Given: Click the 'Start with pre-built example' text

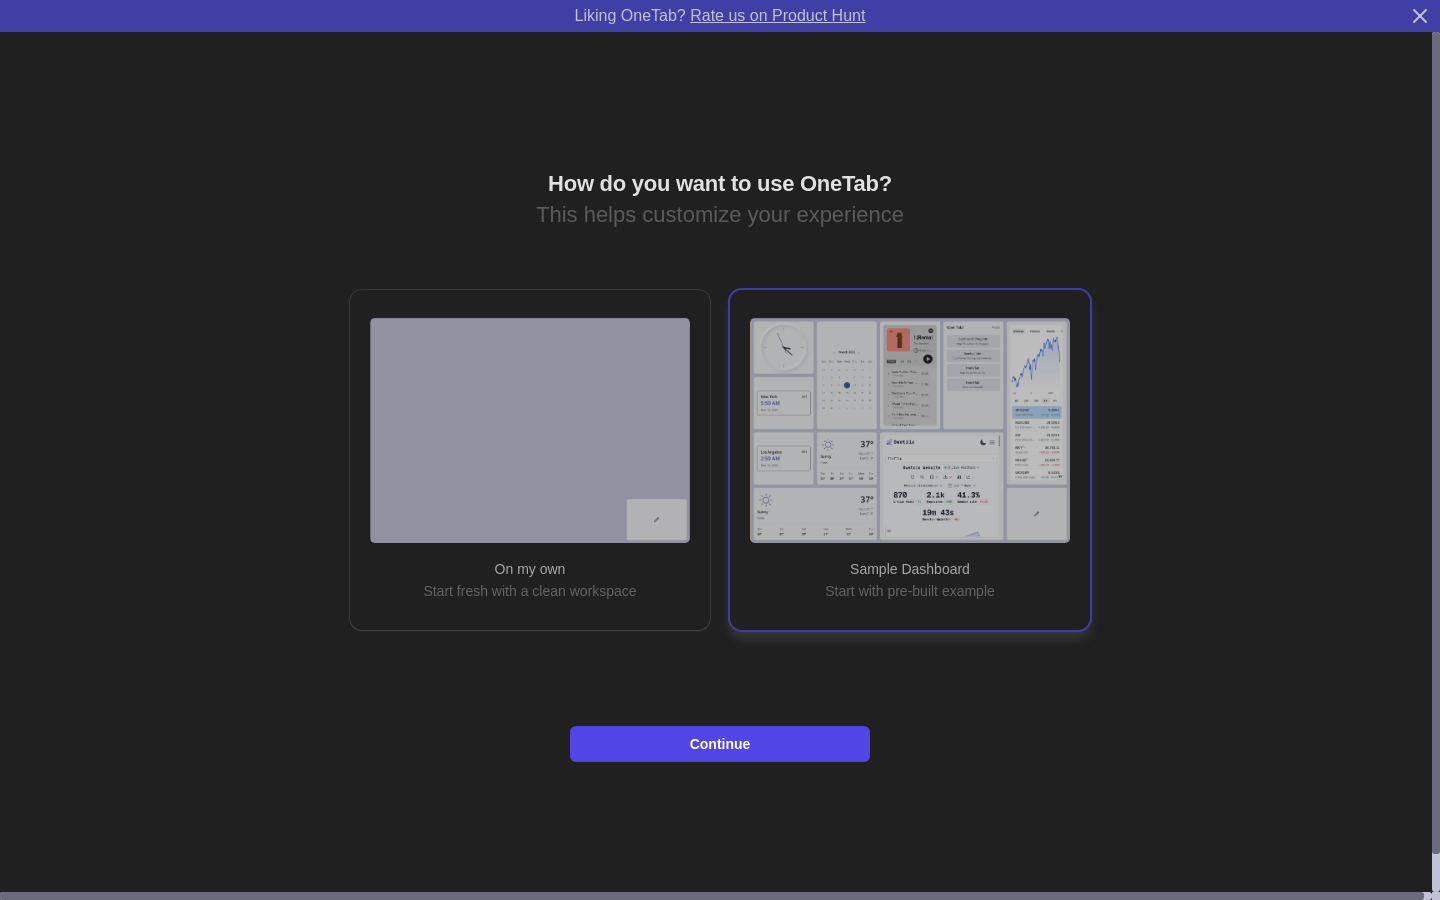Looking at the screenshot, I should point(910,591).
